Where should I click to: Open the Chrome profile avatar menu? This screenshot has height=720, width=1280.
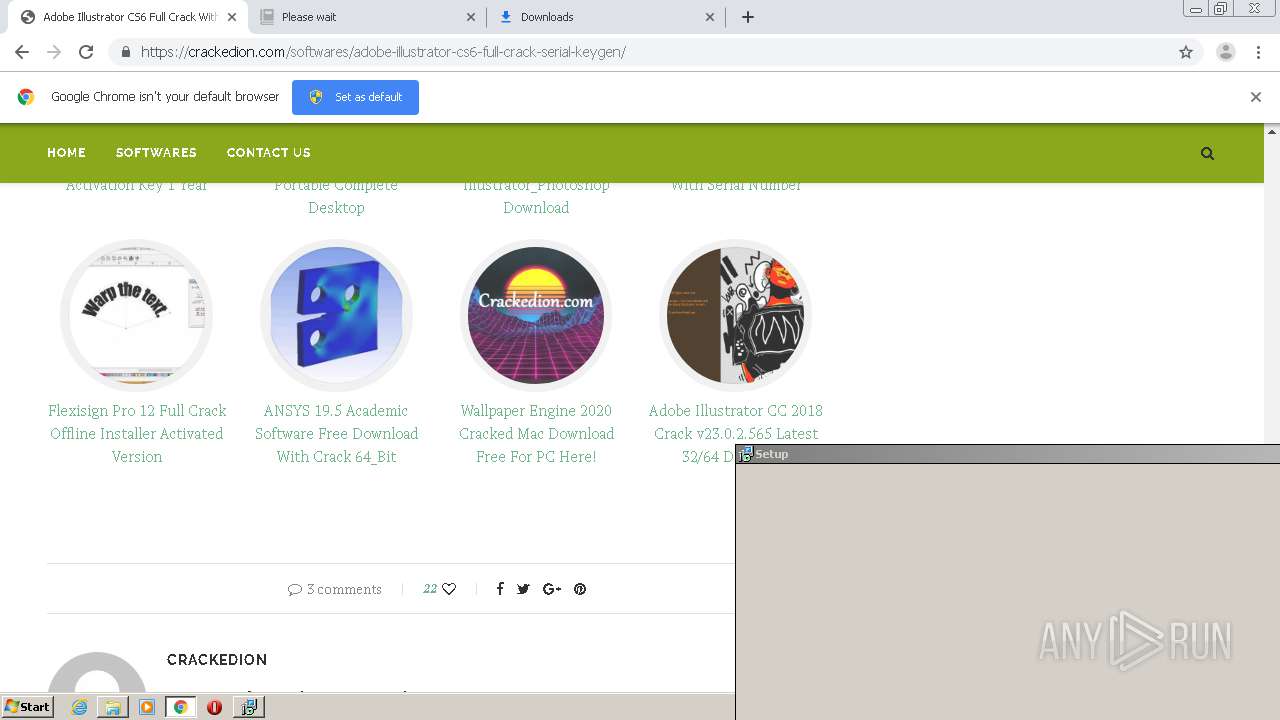click(x=1225, y=52)
